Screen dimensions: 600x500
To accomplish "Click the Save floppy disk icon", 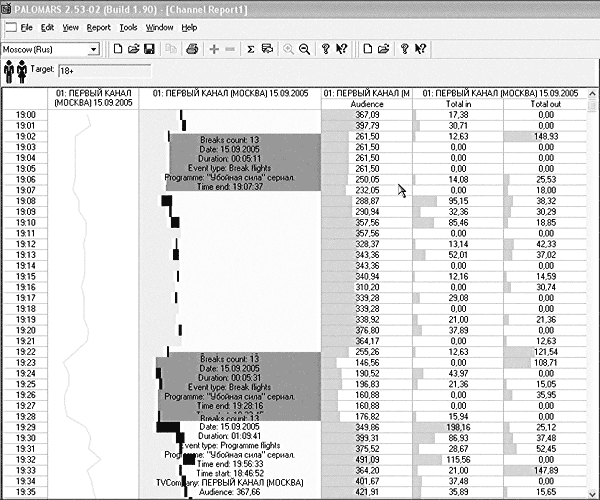I will [149, 49].
